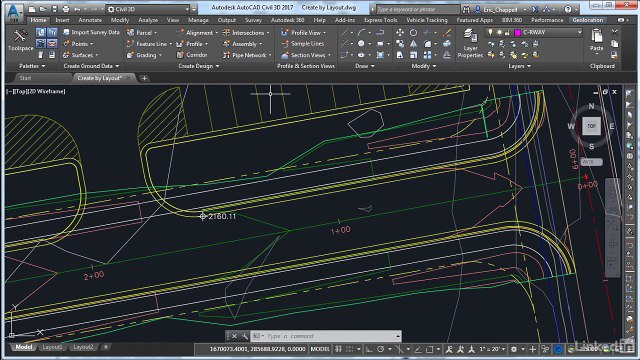Click the Import Survey Data icon
The width and height of the screenshot is (640, 360).
(x=66, y=32)
